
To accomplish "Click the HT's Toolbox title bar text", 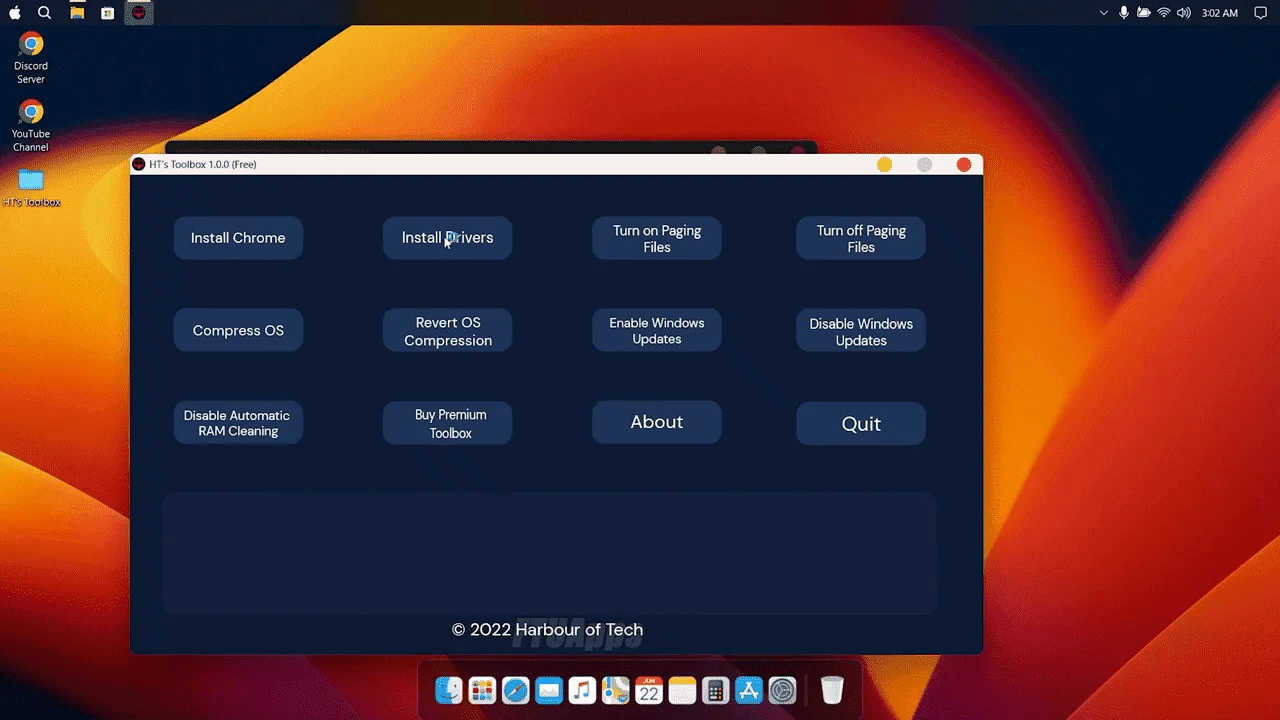I will click(x=203, y=164).
